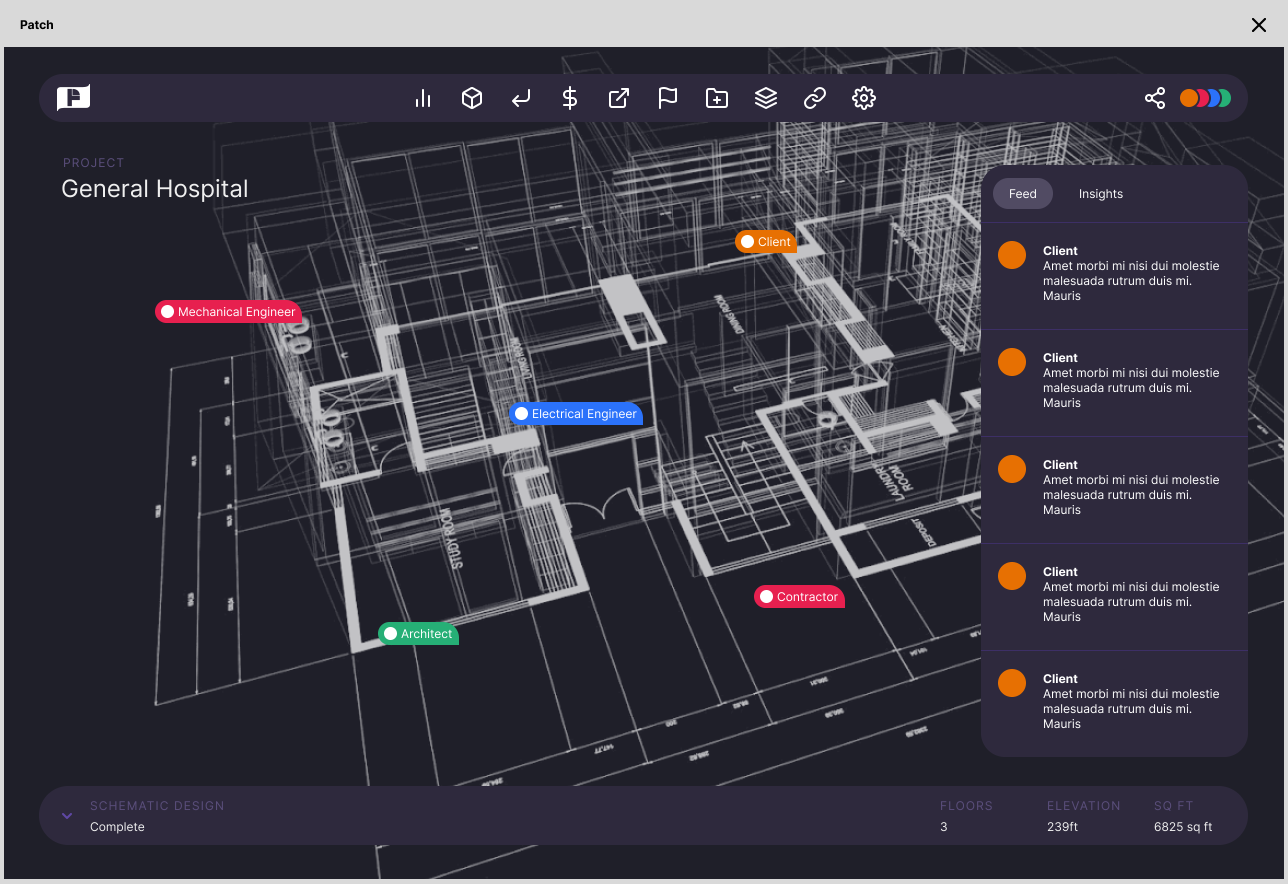
Task: Click the Patch logo icon
Action: tap(74, 98)
